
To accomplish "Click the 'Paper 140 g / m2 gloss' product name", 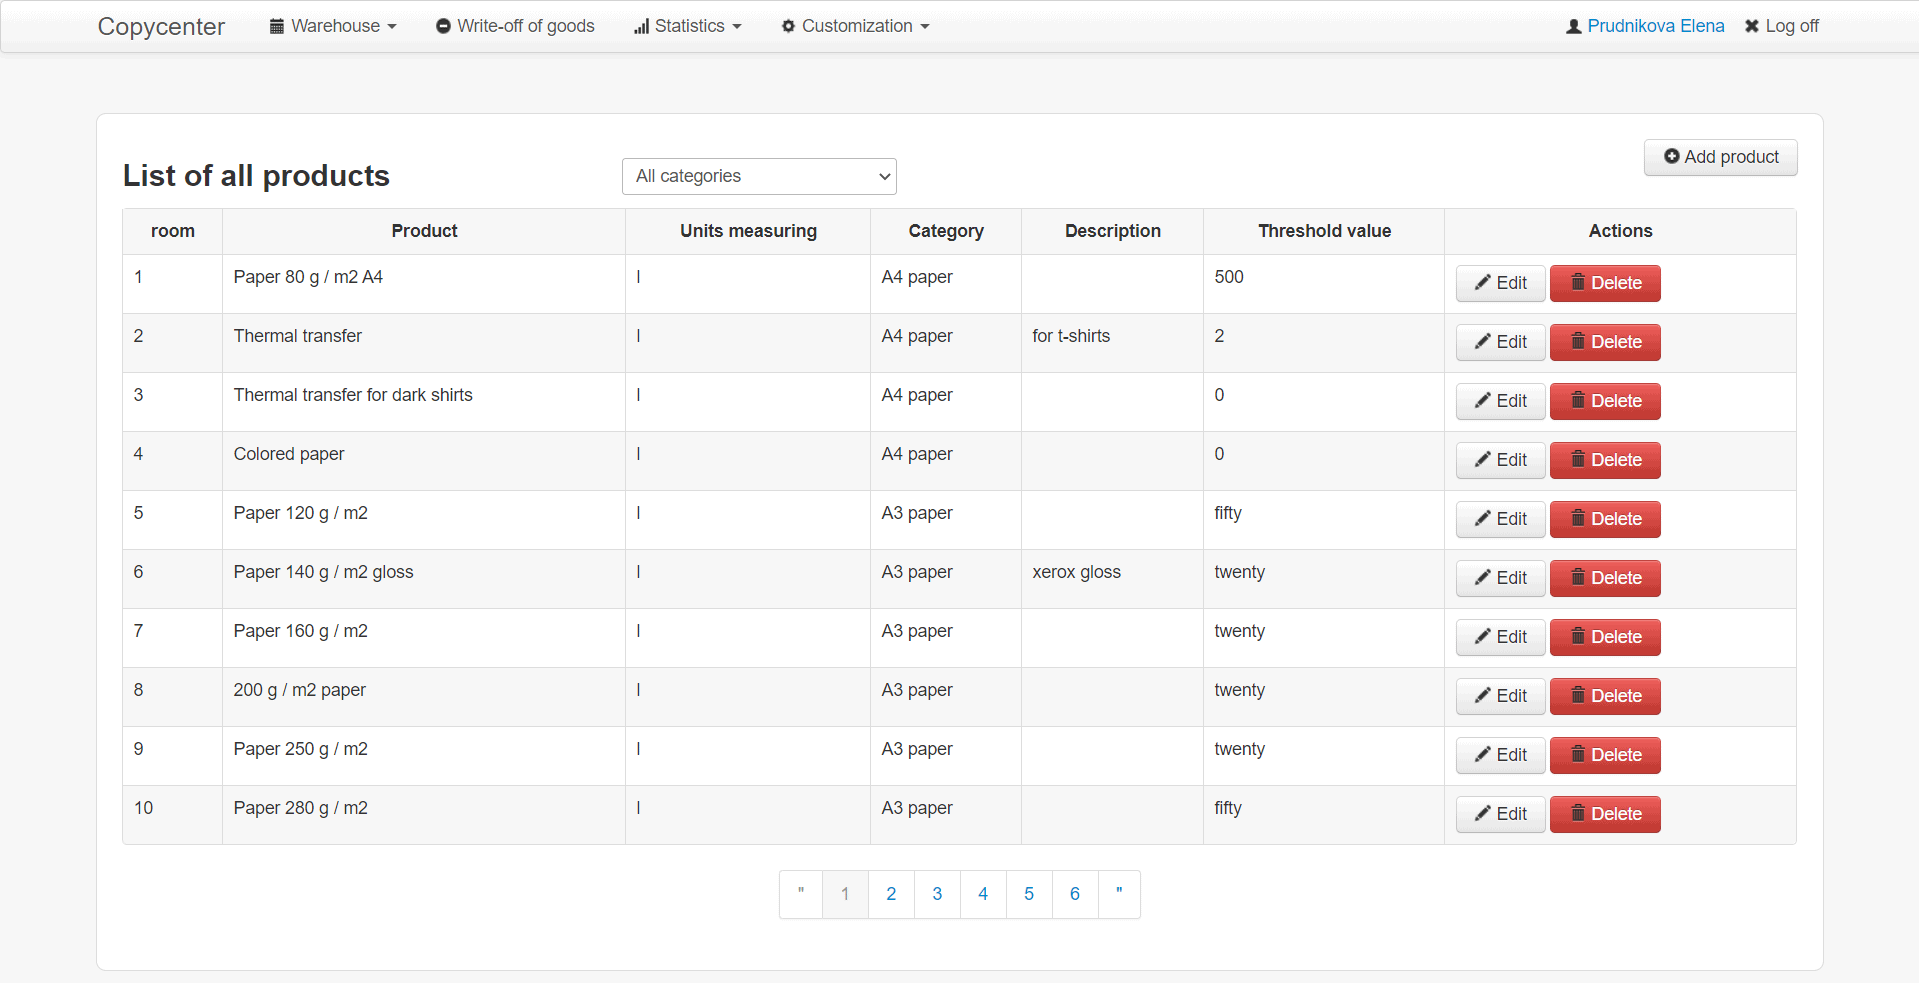I will pos(323,572).
